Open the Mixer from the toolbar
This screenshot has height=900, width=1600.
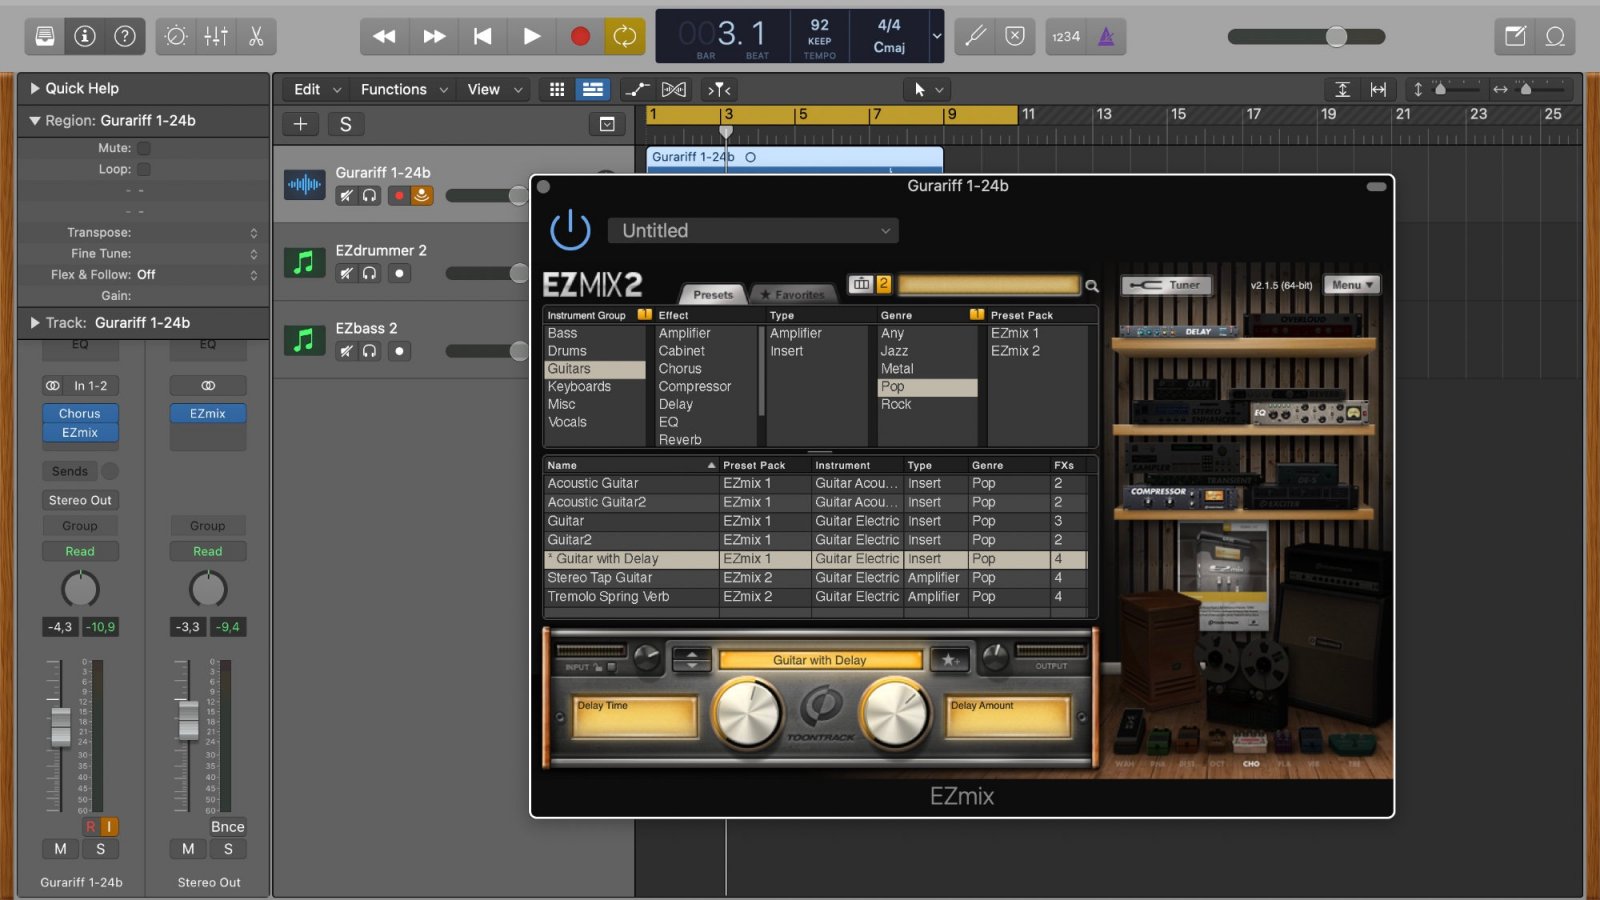click(216, 37)
